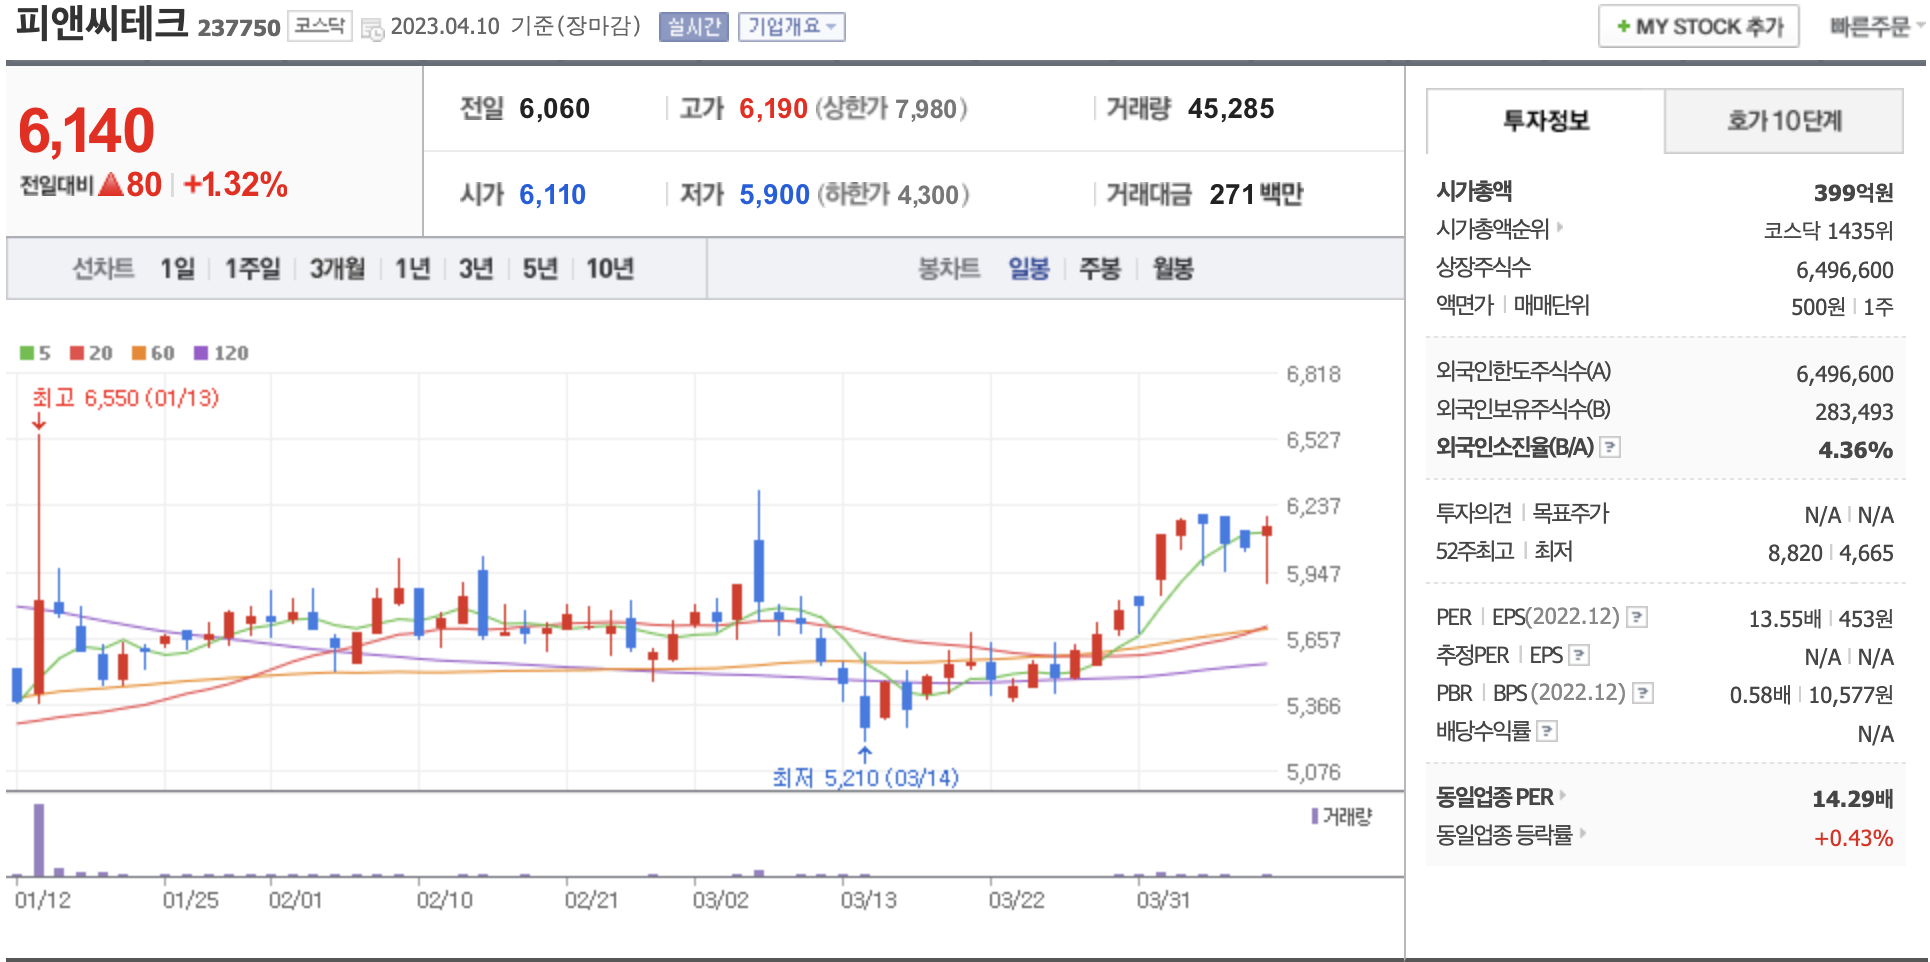Screen dimensions: 1930x962
Task: Select the 투자정보 tab
Action: (1546, 121)
